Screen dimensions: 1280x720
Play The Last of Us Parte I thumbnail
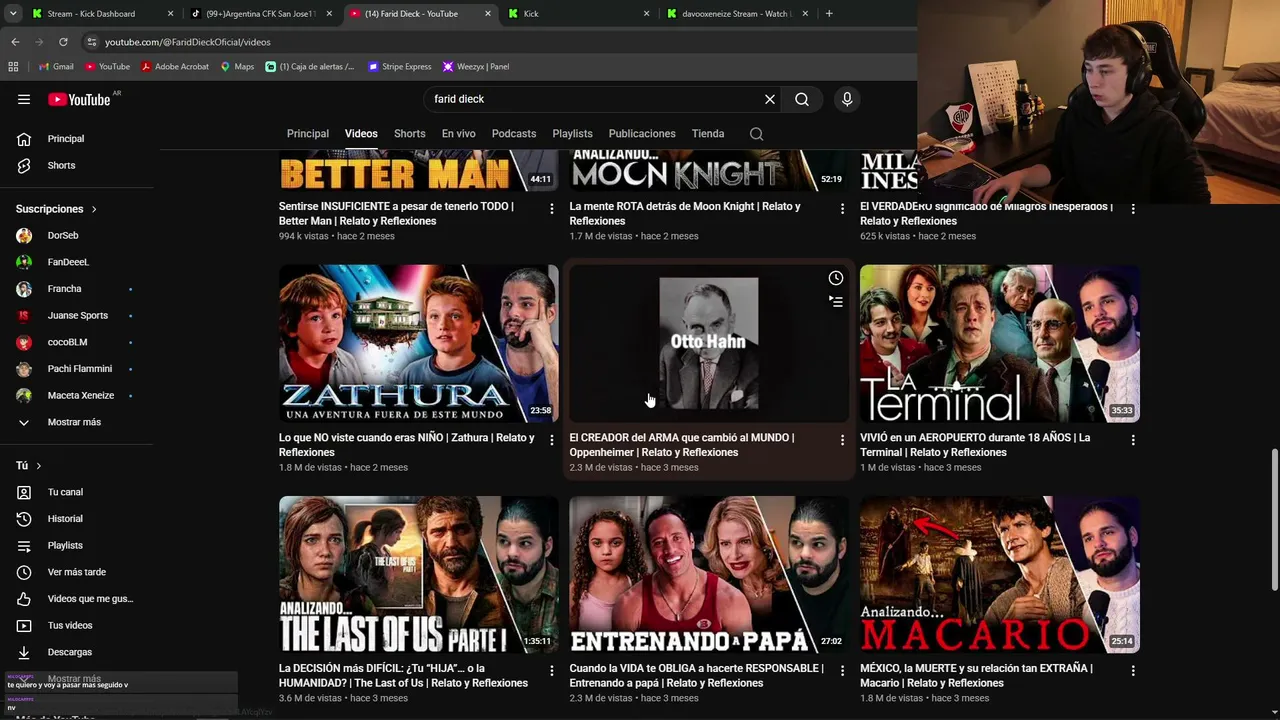[x=419, y=574]
